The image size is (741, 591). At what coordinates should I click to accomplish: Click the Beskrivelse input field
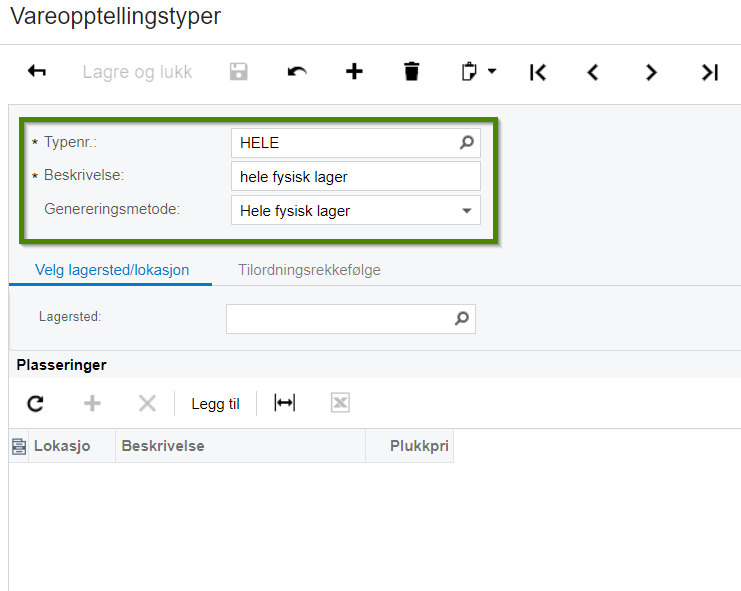pos(356,176)
